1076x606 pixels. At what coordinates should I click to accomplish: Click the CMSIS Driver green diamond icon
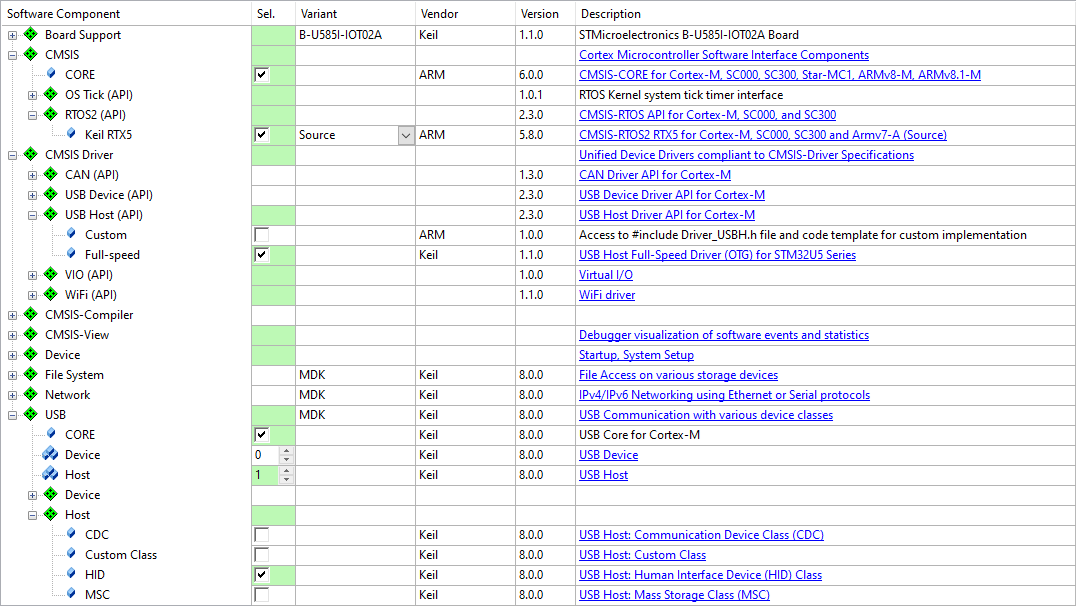coord(30,155)
